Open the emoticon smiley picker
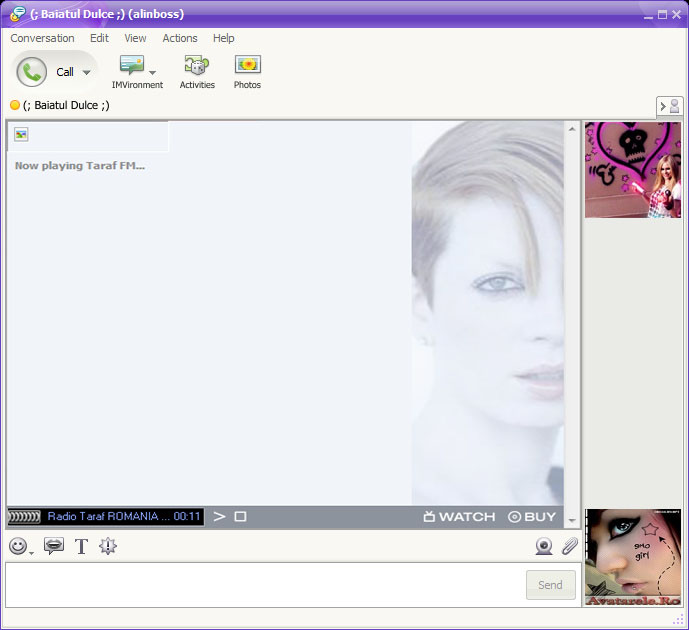 (x=18, y=546)
